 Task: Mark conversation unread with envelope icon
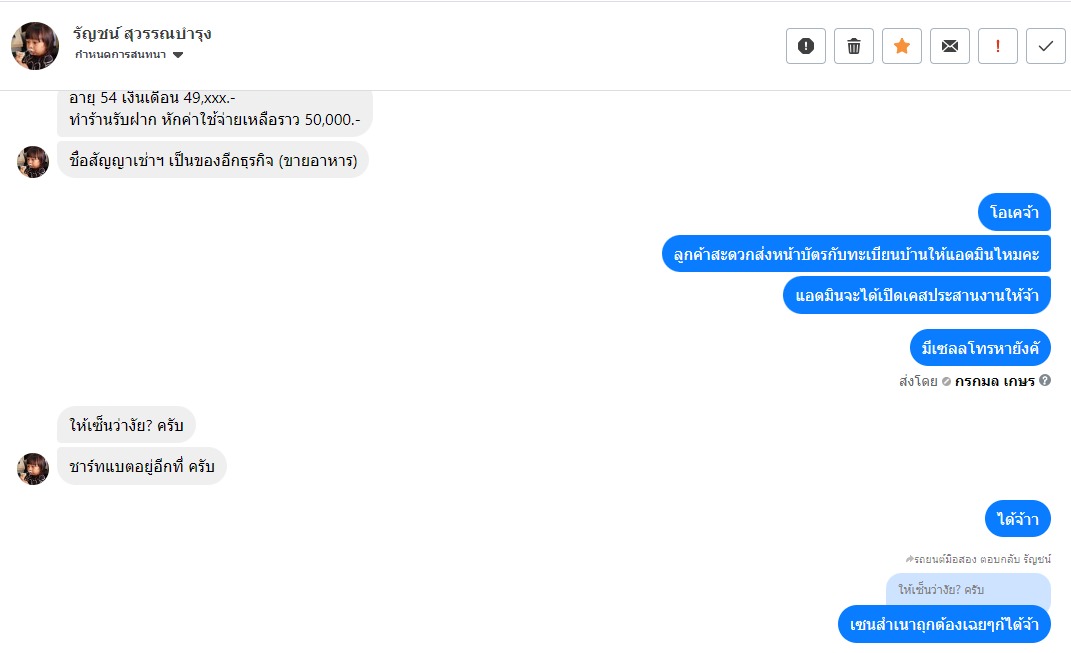(950, 46)
